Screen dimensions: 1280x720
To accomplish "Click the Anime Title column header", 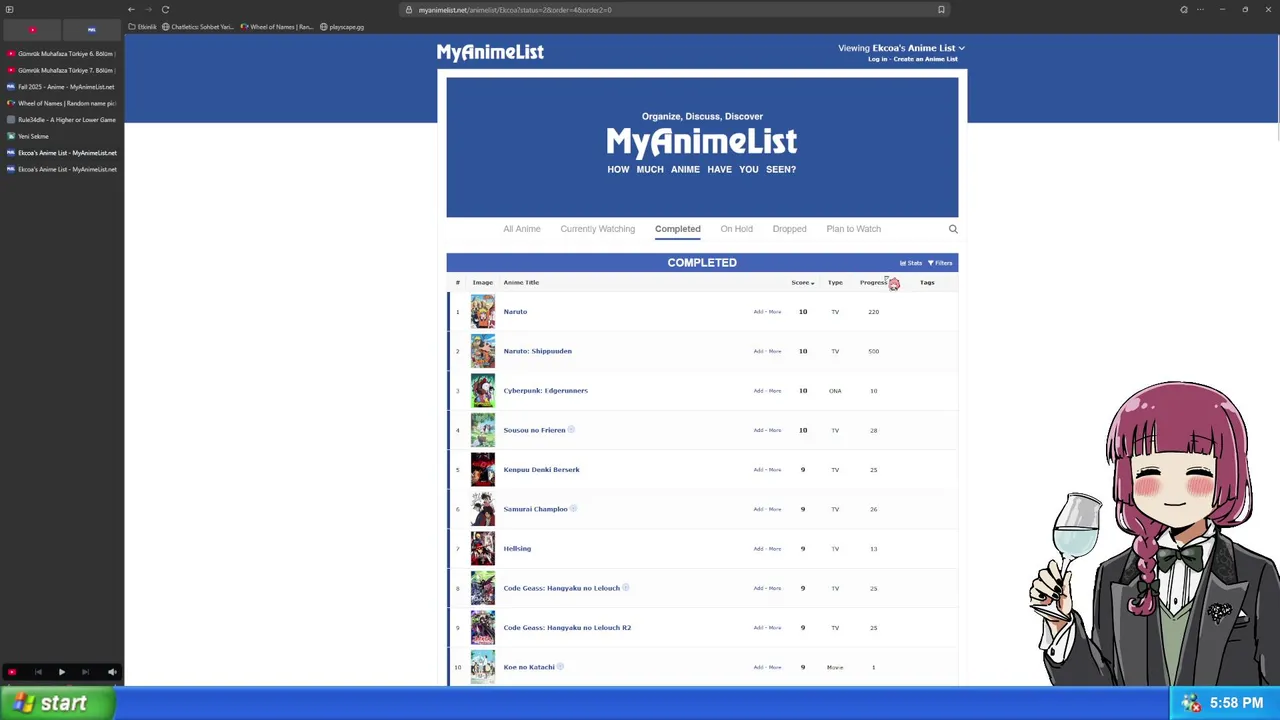I will point(521,283).
